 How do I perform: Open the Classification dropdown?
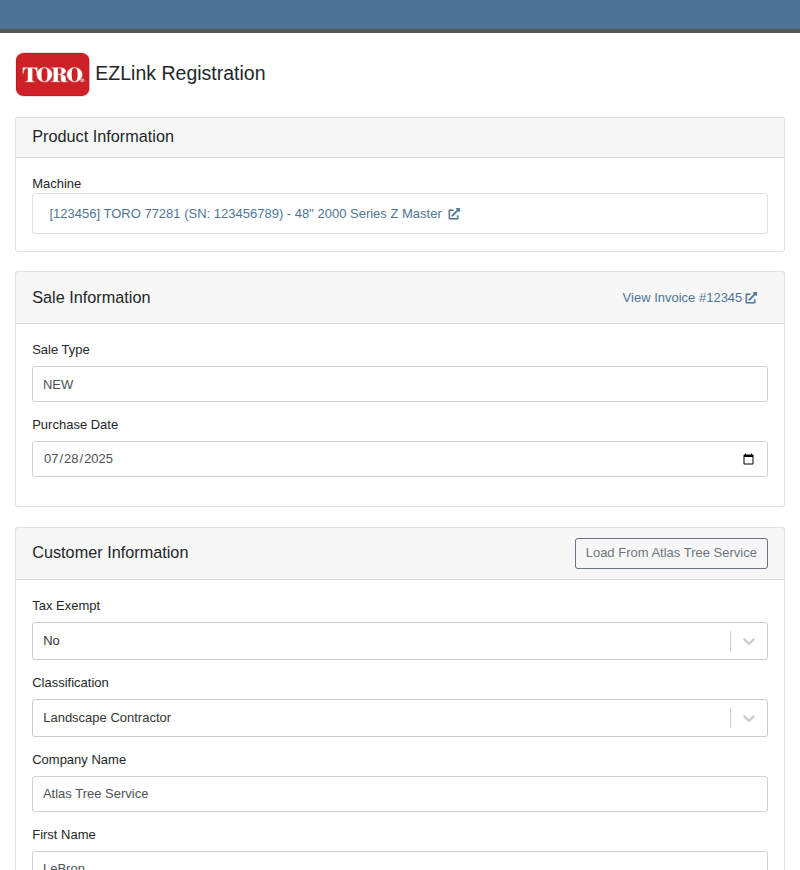pyautogui.click(x=400, y=718)
